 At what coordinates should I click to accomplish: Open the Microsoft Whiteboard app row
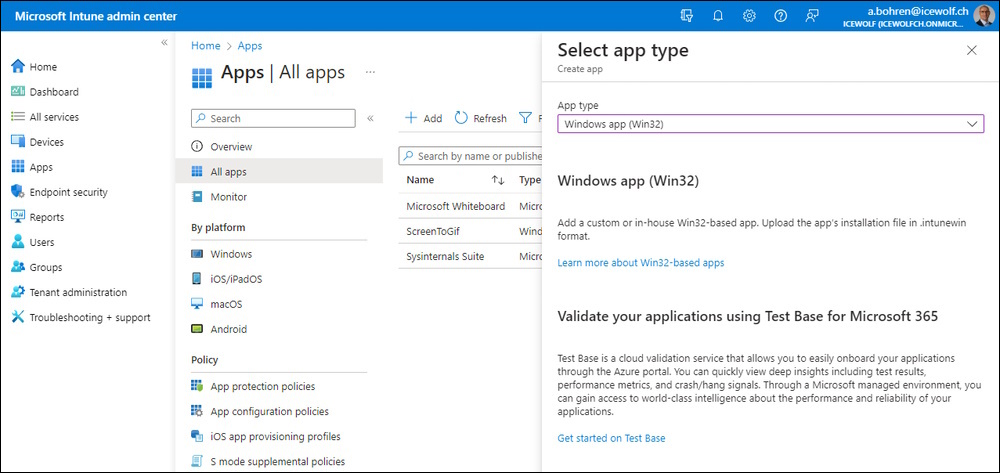470,207
